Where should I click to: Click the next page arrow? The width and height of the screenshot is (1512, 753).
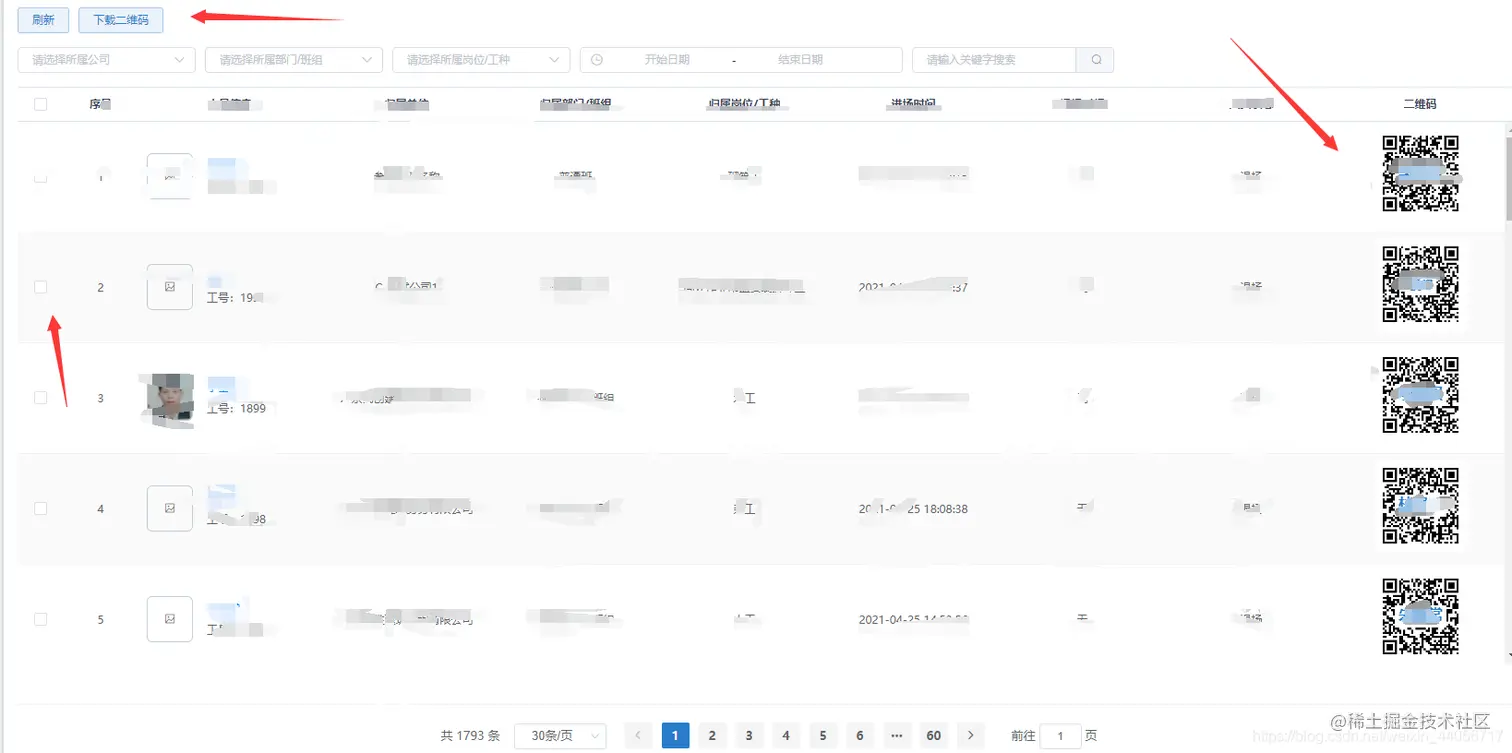[x=971, y=736]
